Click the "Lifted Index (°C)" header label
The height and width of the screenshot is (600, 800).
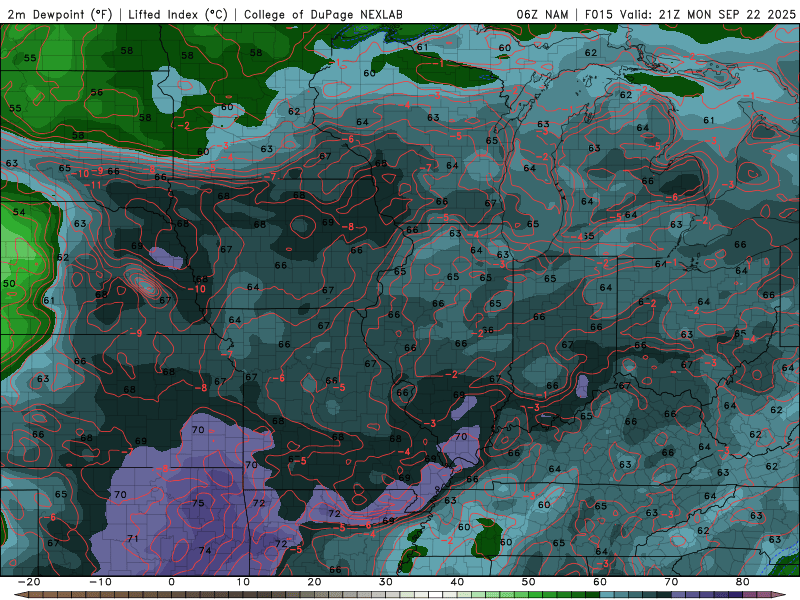[x=178, y=14]
